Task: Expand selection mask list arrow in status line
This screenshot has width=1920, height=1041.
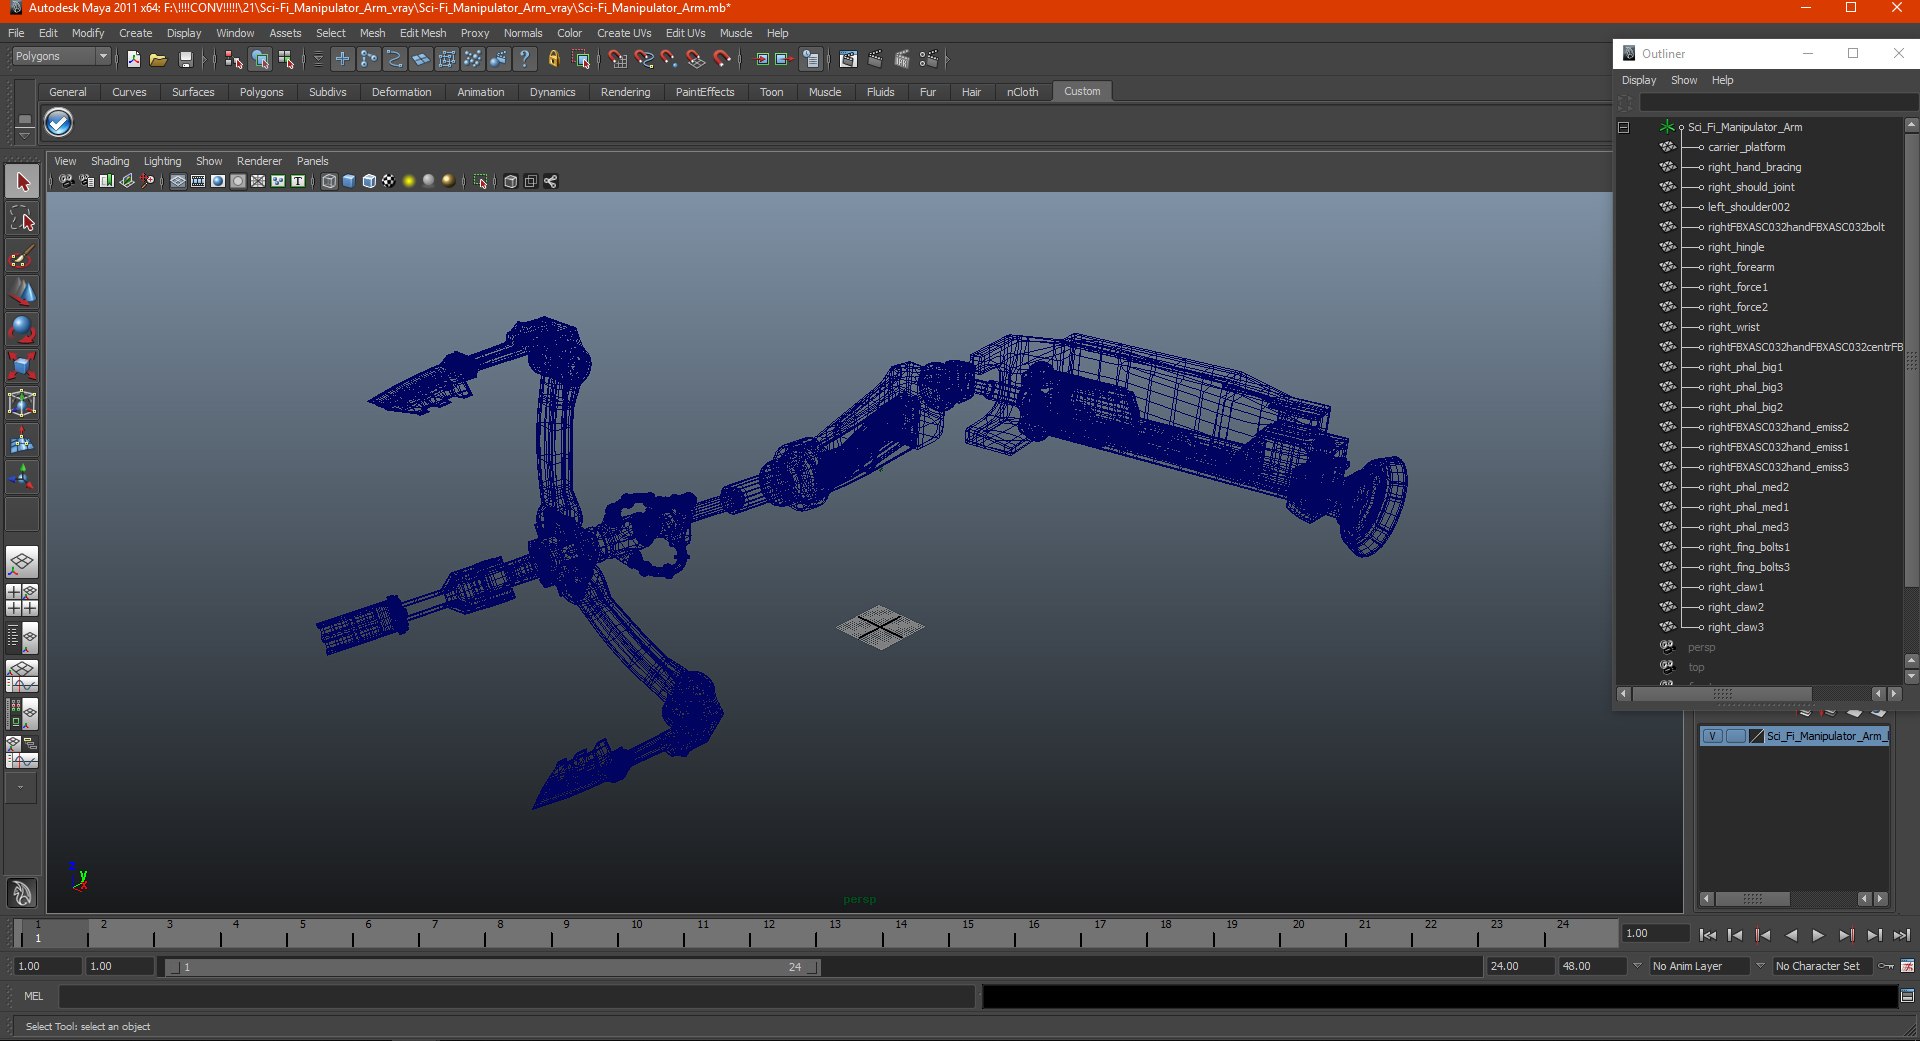Action: coord(318,60)
